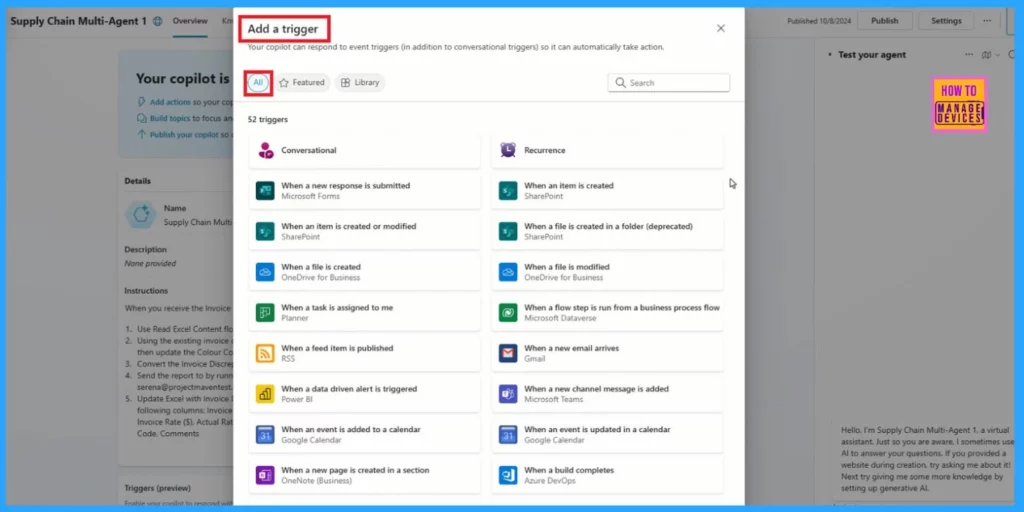Open the Settings button

click(946, 21)
